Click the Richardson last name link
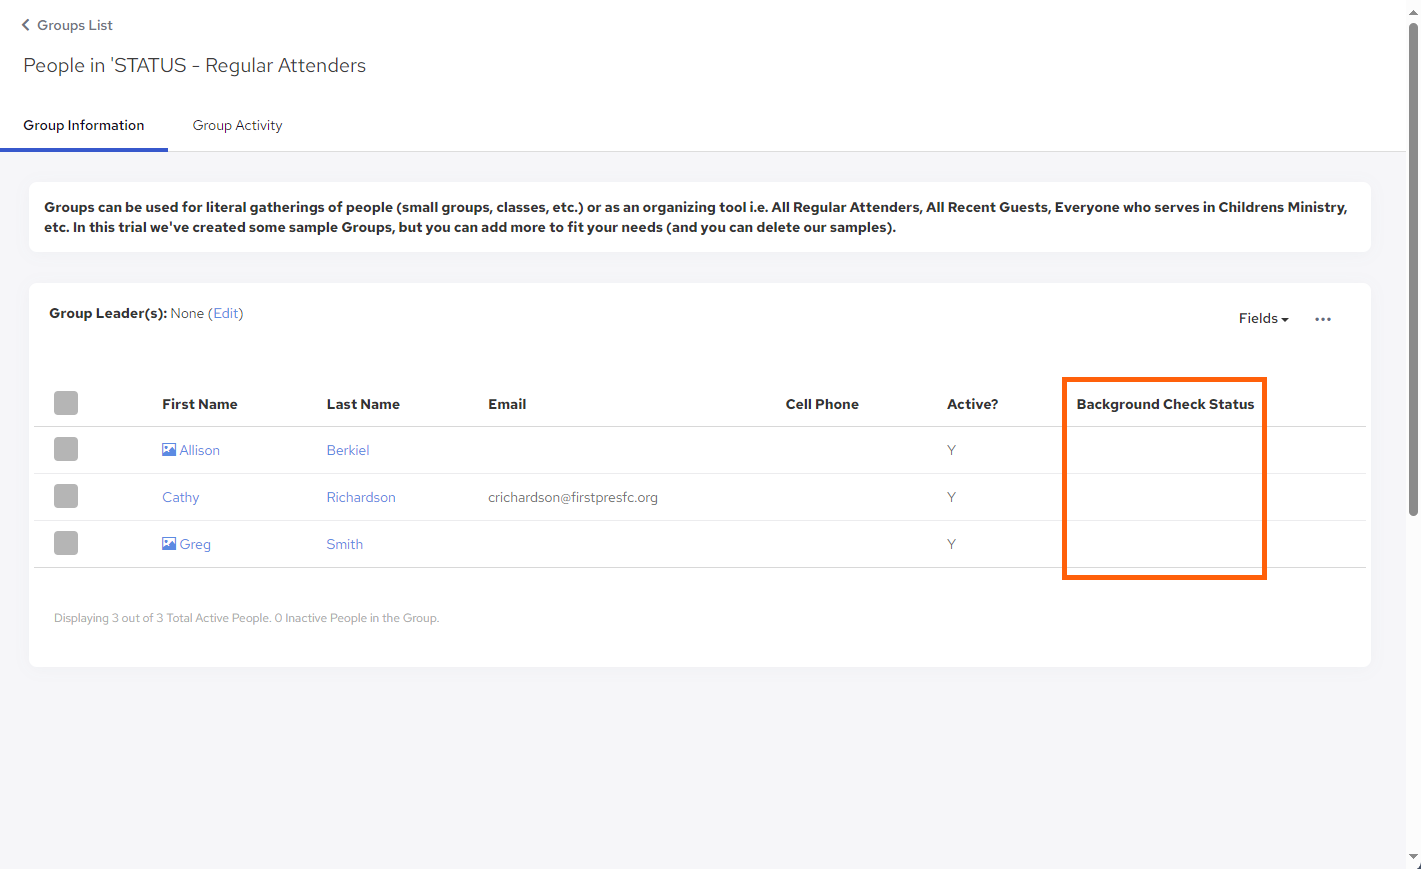Image resolution: width=1421 pixels, height=869 pixels. 361,497
